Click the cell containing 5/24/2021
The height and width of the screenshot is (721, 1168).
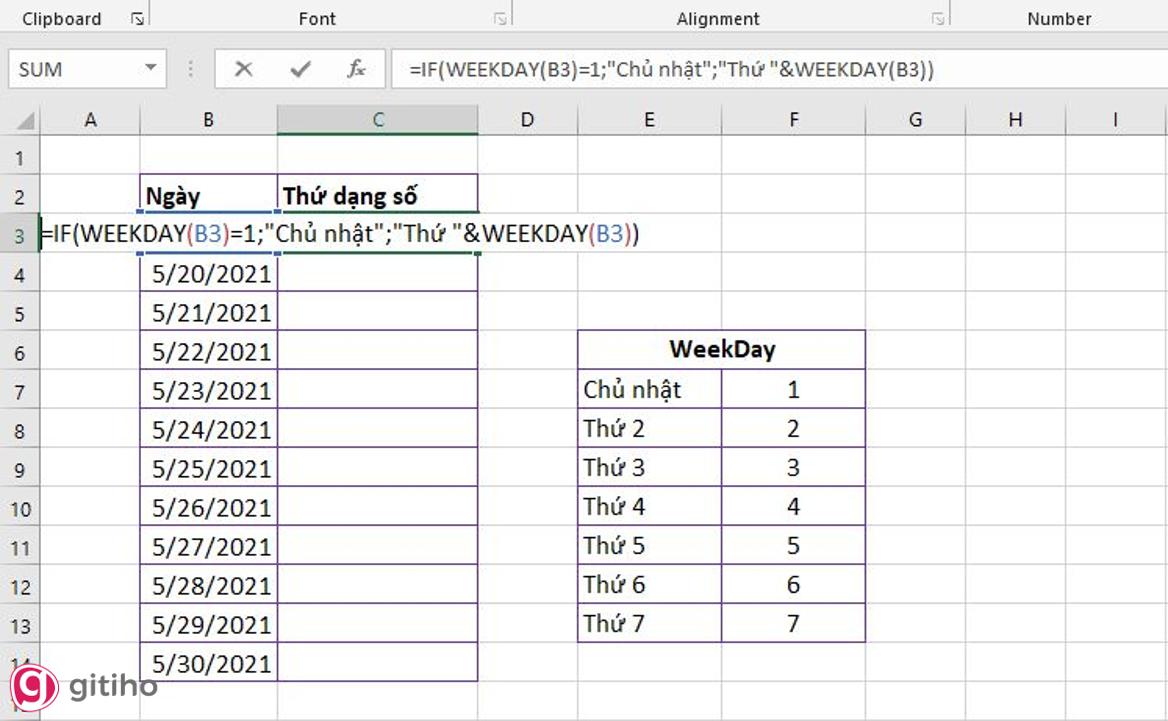tap(210, 430)
